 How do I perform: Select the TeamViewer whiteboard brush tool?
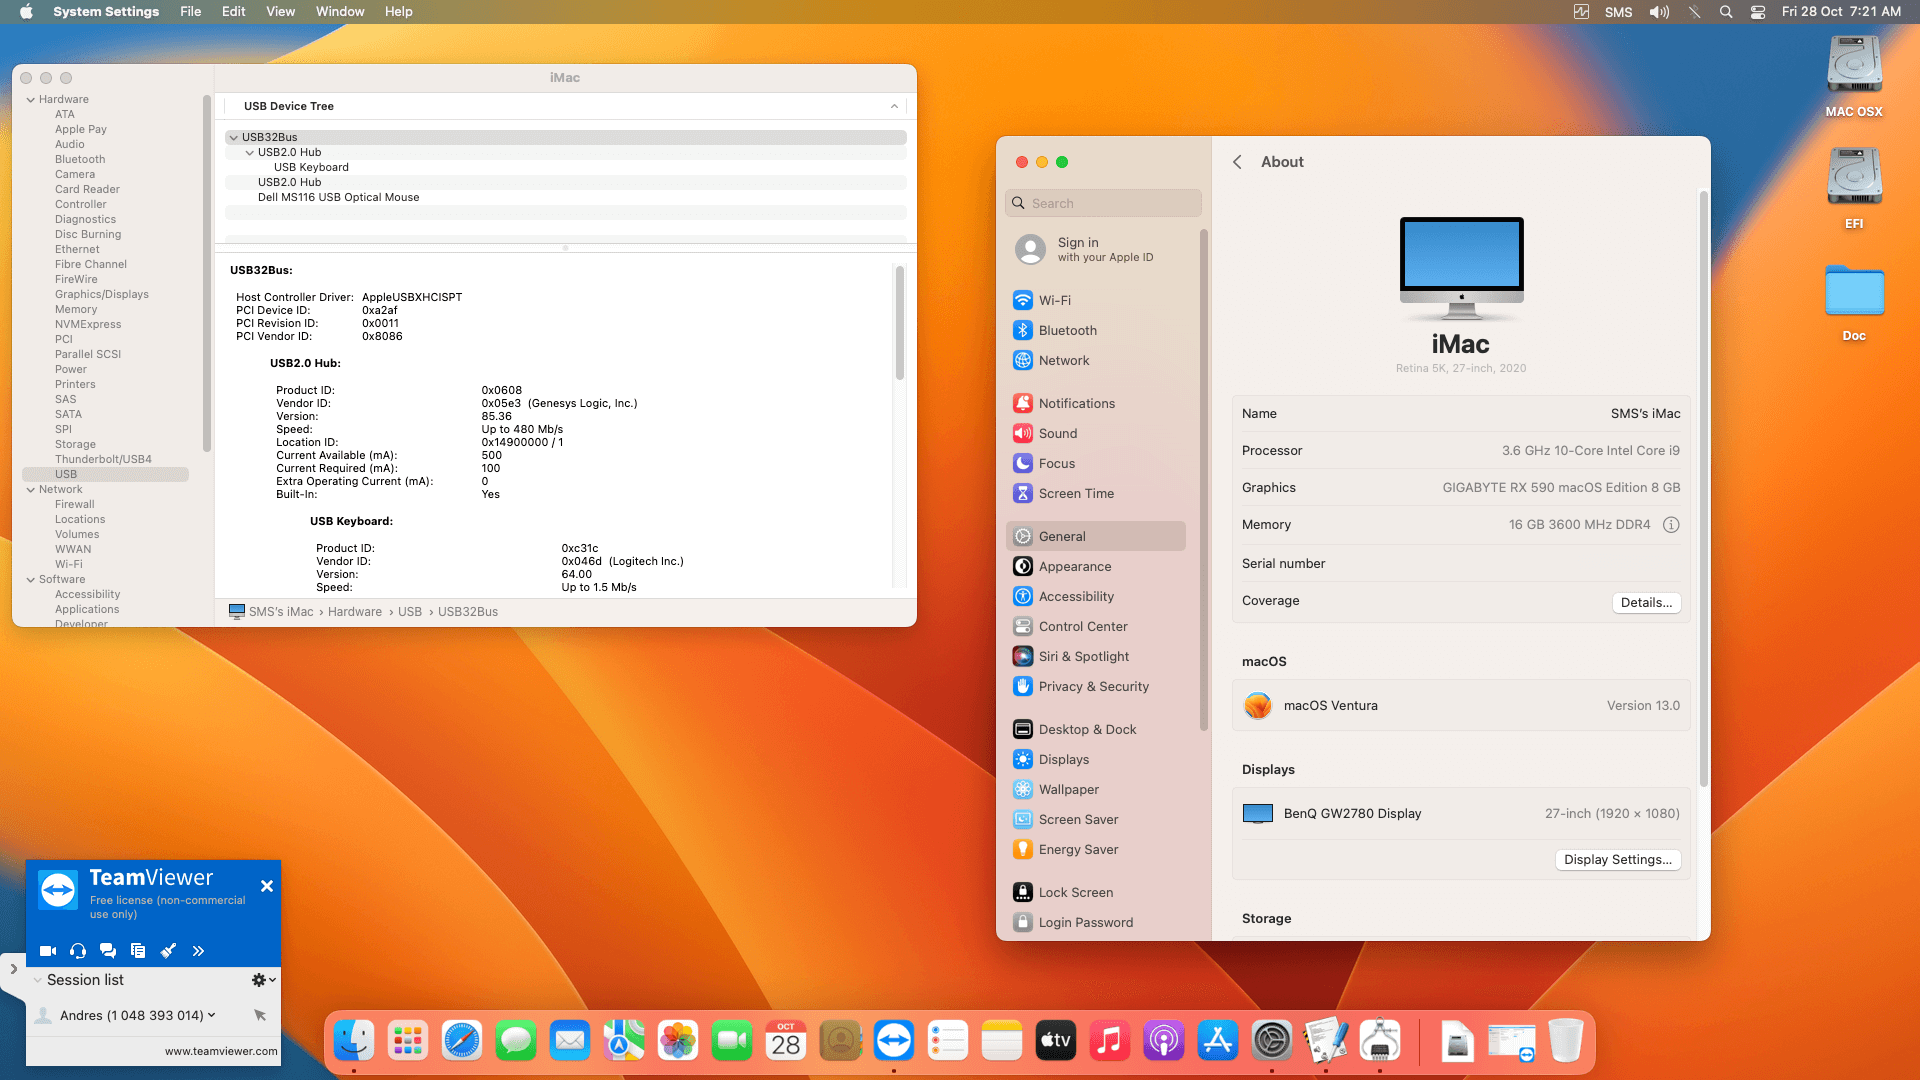click(168, 951)
